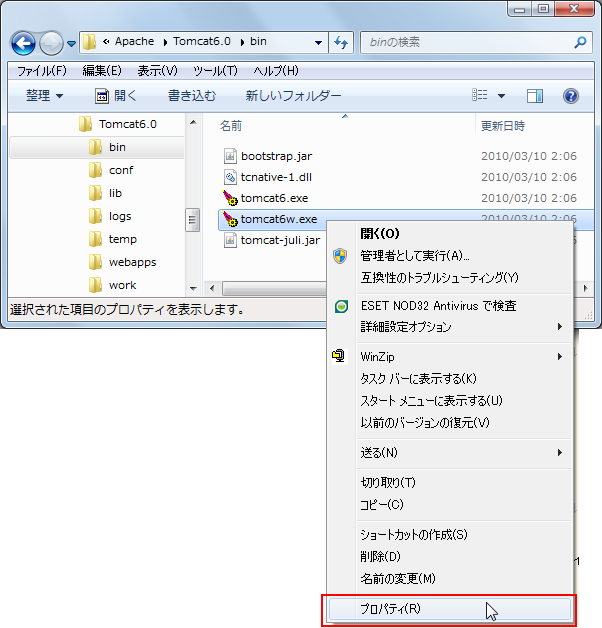The width and height of the screenshot is (602, 628).
Task: Click the tomcat6.exe file icon
Action: pyautogui.click(x=229, y=198)
